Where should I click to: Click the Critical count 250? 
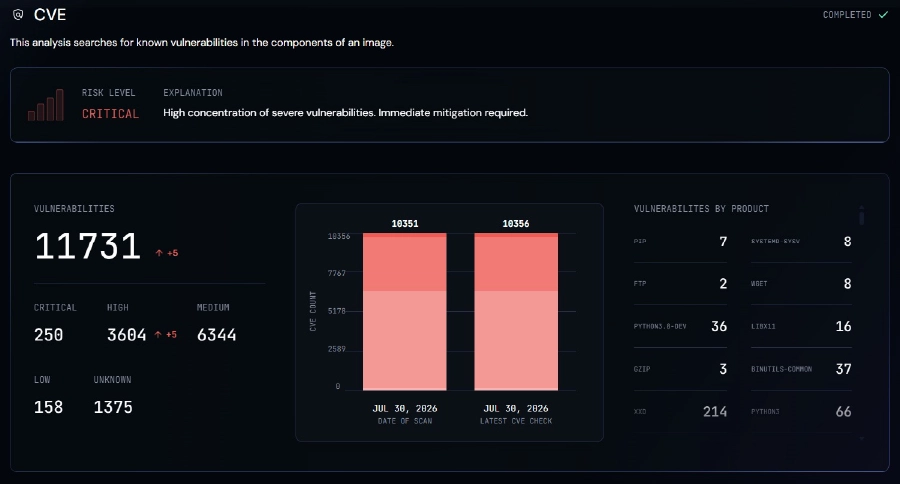pyautogui.click(x=49, y=335)
